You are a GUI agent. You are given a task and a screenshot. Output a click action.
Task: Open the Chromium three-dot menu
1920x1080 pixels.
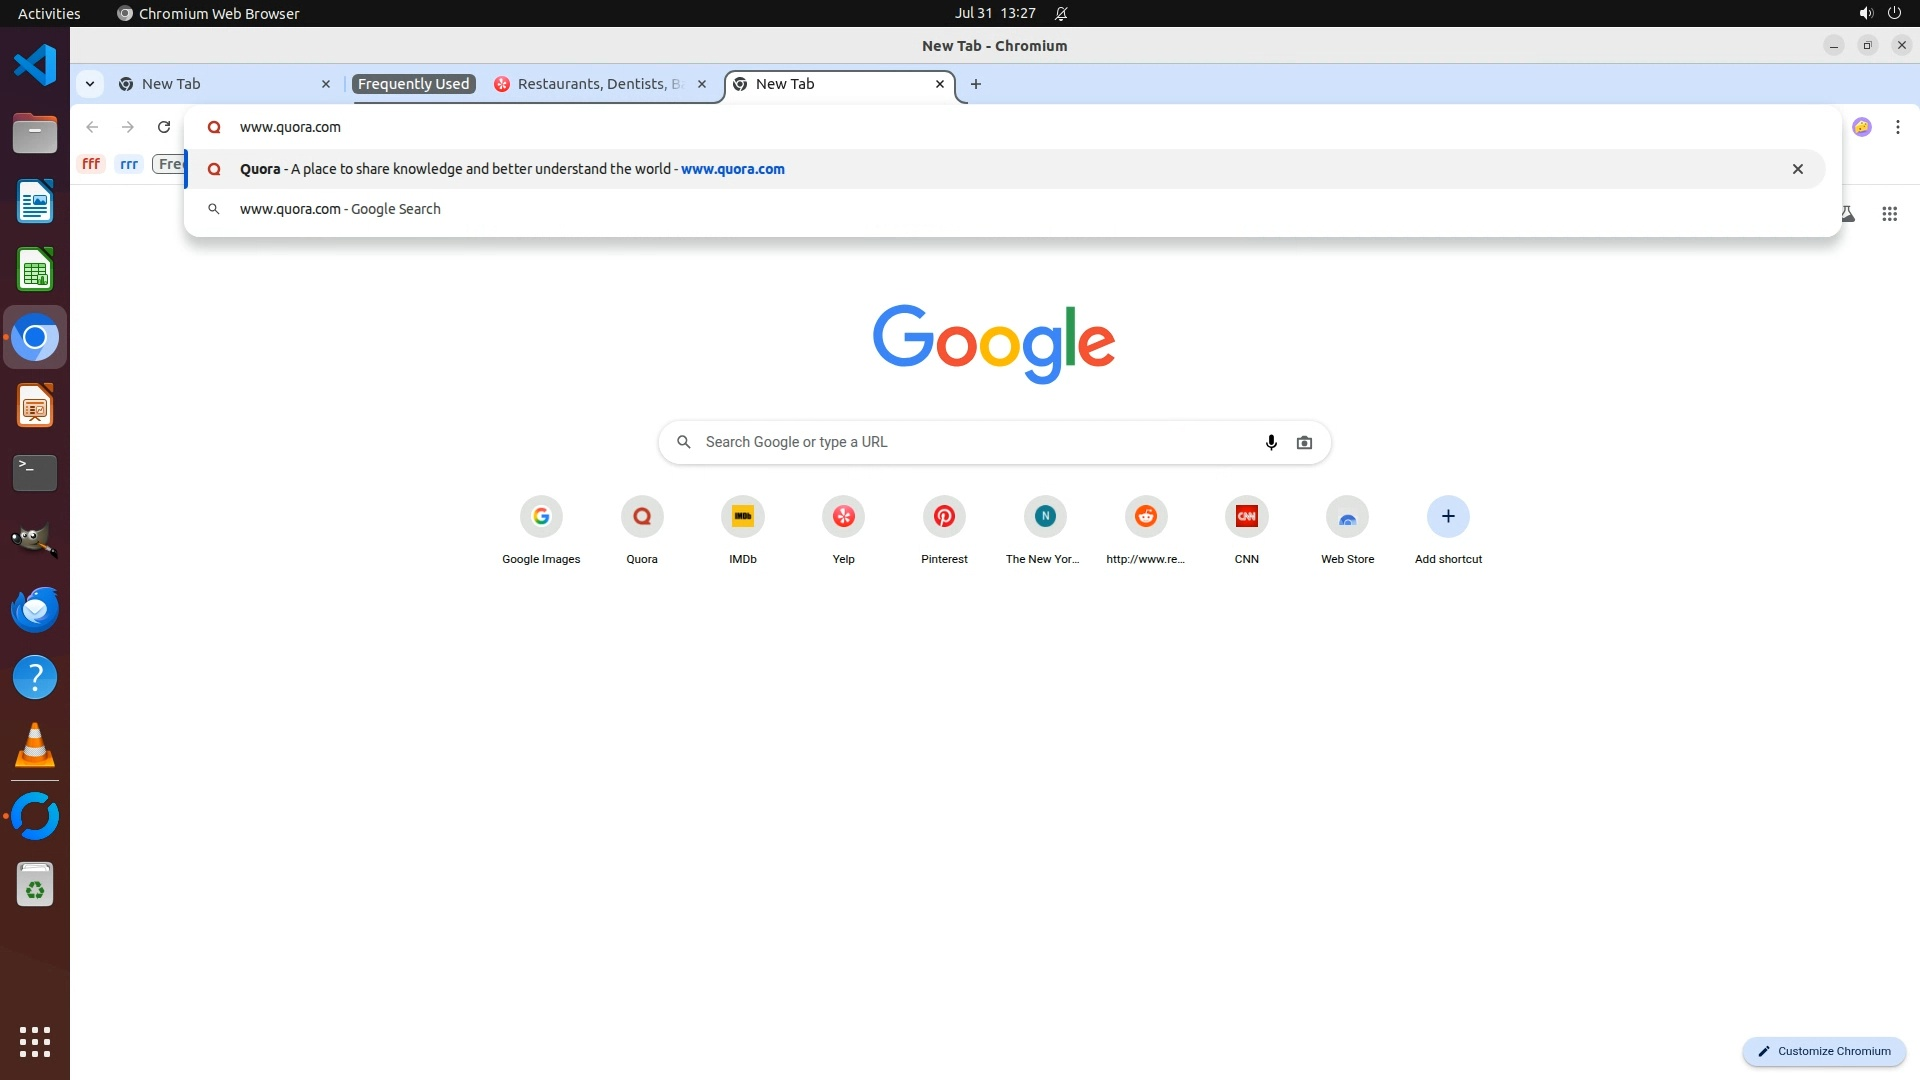1897,127
